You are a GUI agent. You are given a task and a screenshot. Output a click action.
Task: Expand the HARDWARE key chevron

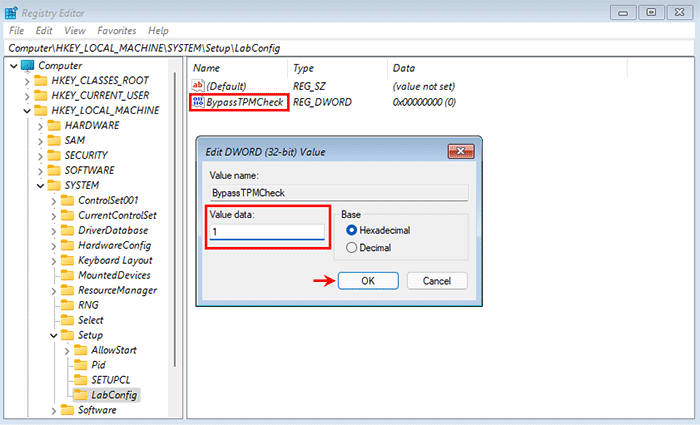(x=40, y=126)
